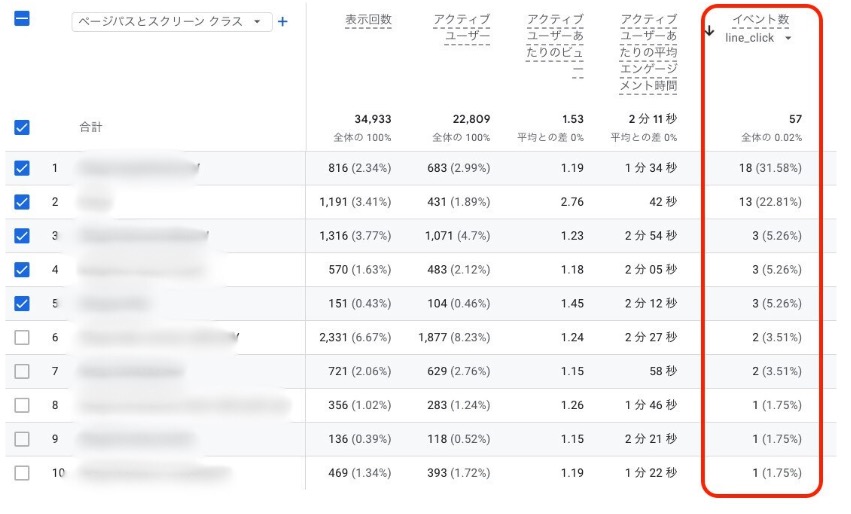Click the 2,331 (6.67%) views cell
Viewport: 851px width, 514px height.
(x=355, y=337)
